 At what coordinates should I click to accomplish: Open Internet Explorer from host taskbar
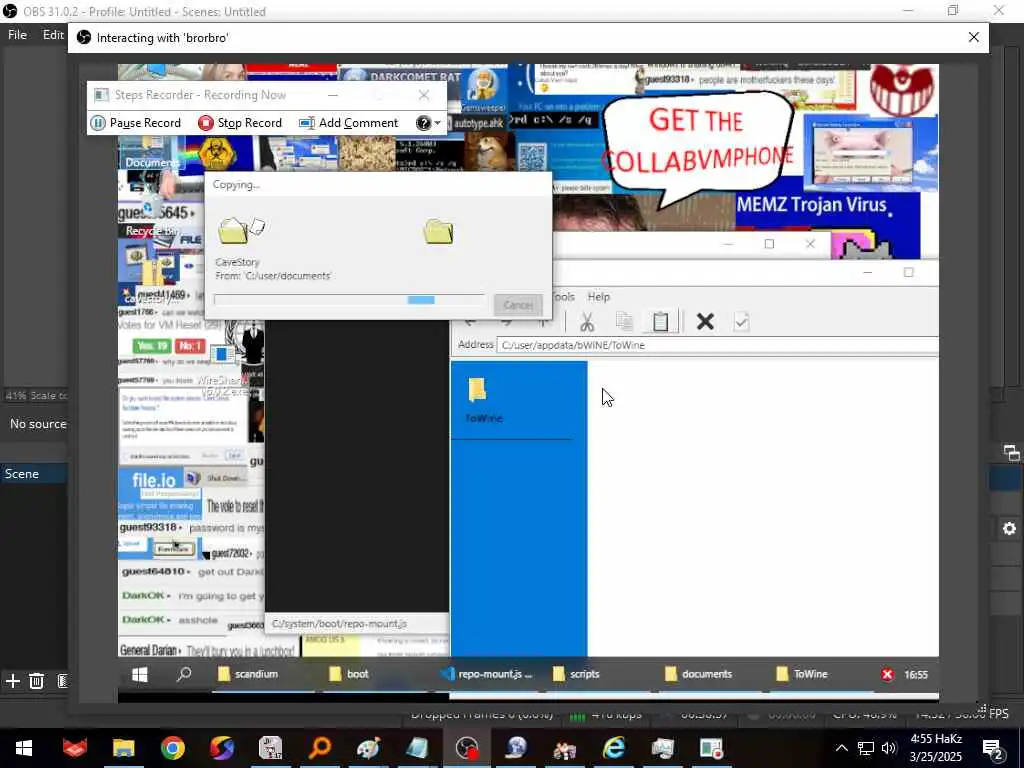pos(614,748)
